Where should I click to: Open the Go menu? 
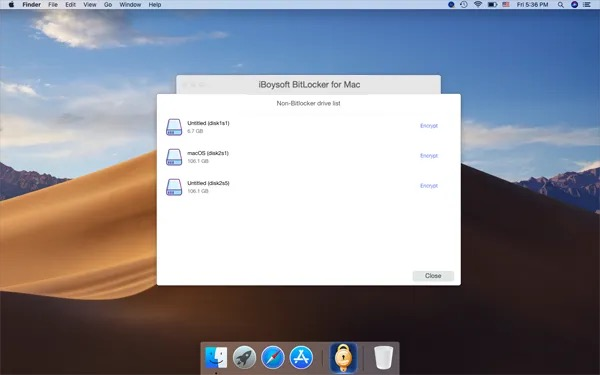coord(108,5)
